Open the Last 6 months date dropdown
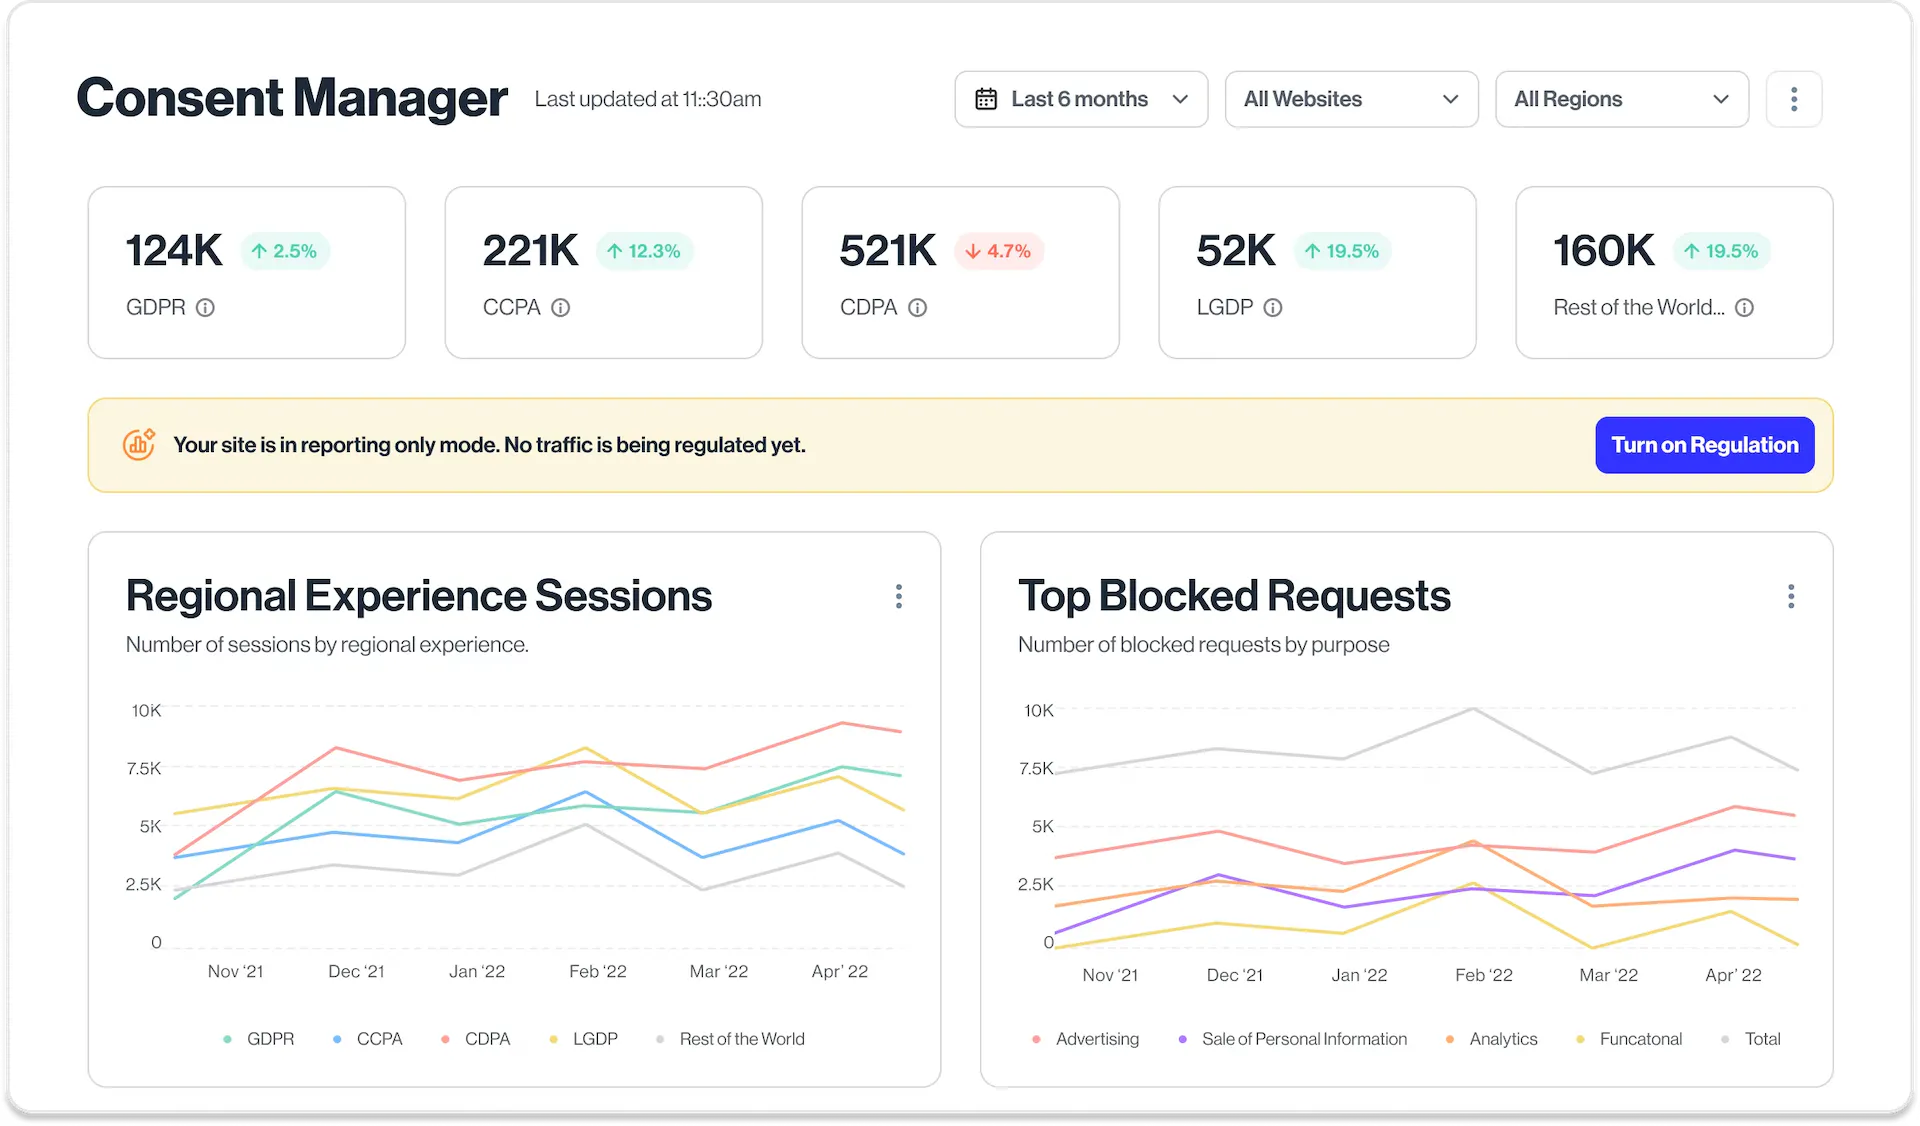The height and width of the screenshot is (1126, 1920). (1081, 99)
